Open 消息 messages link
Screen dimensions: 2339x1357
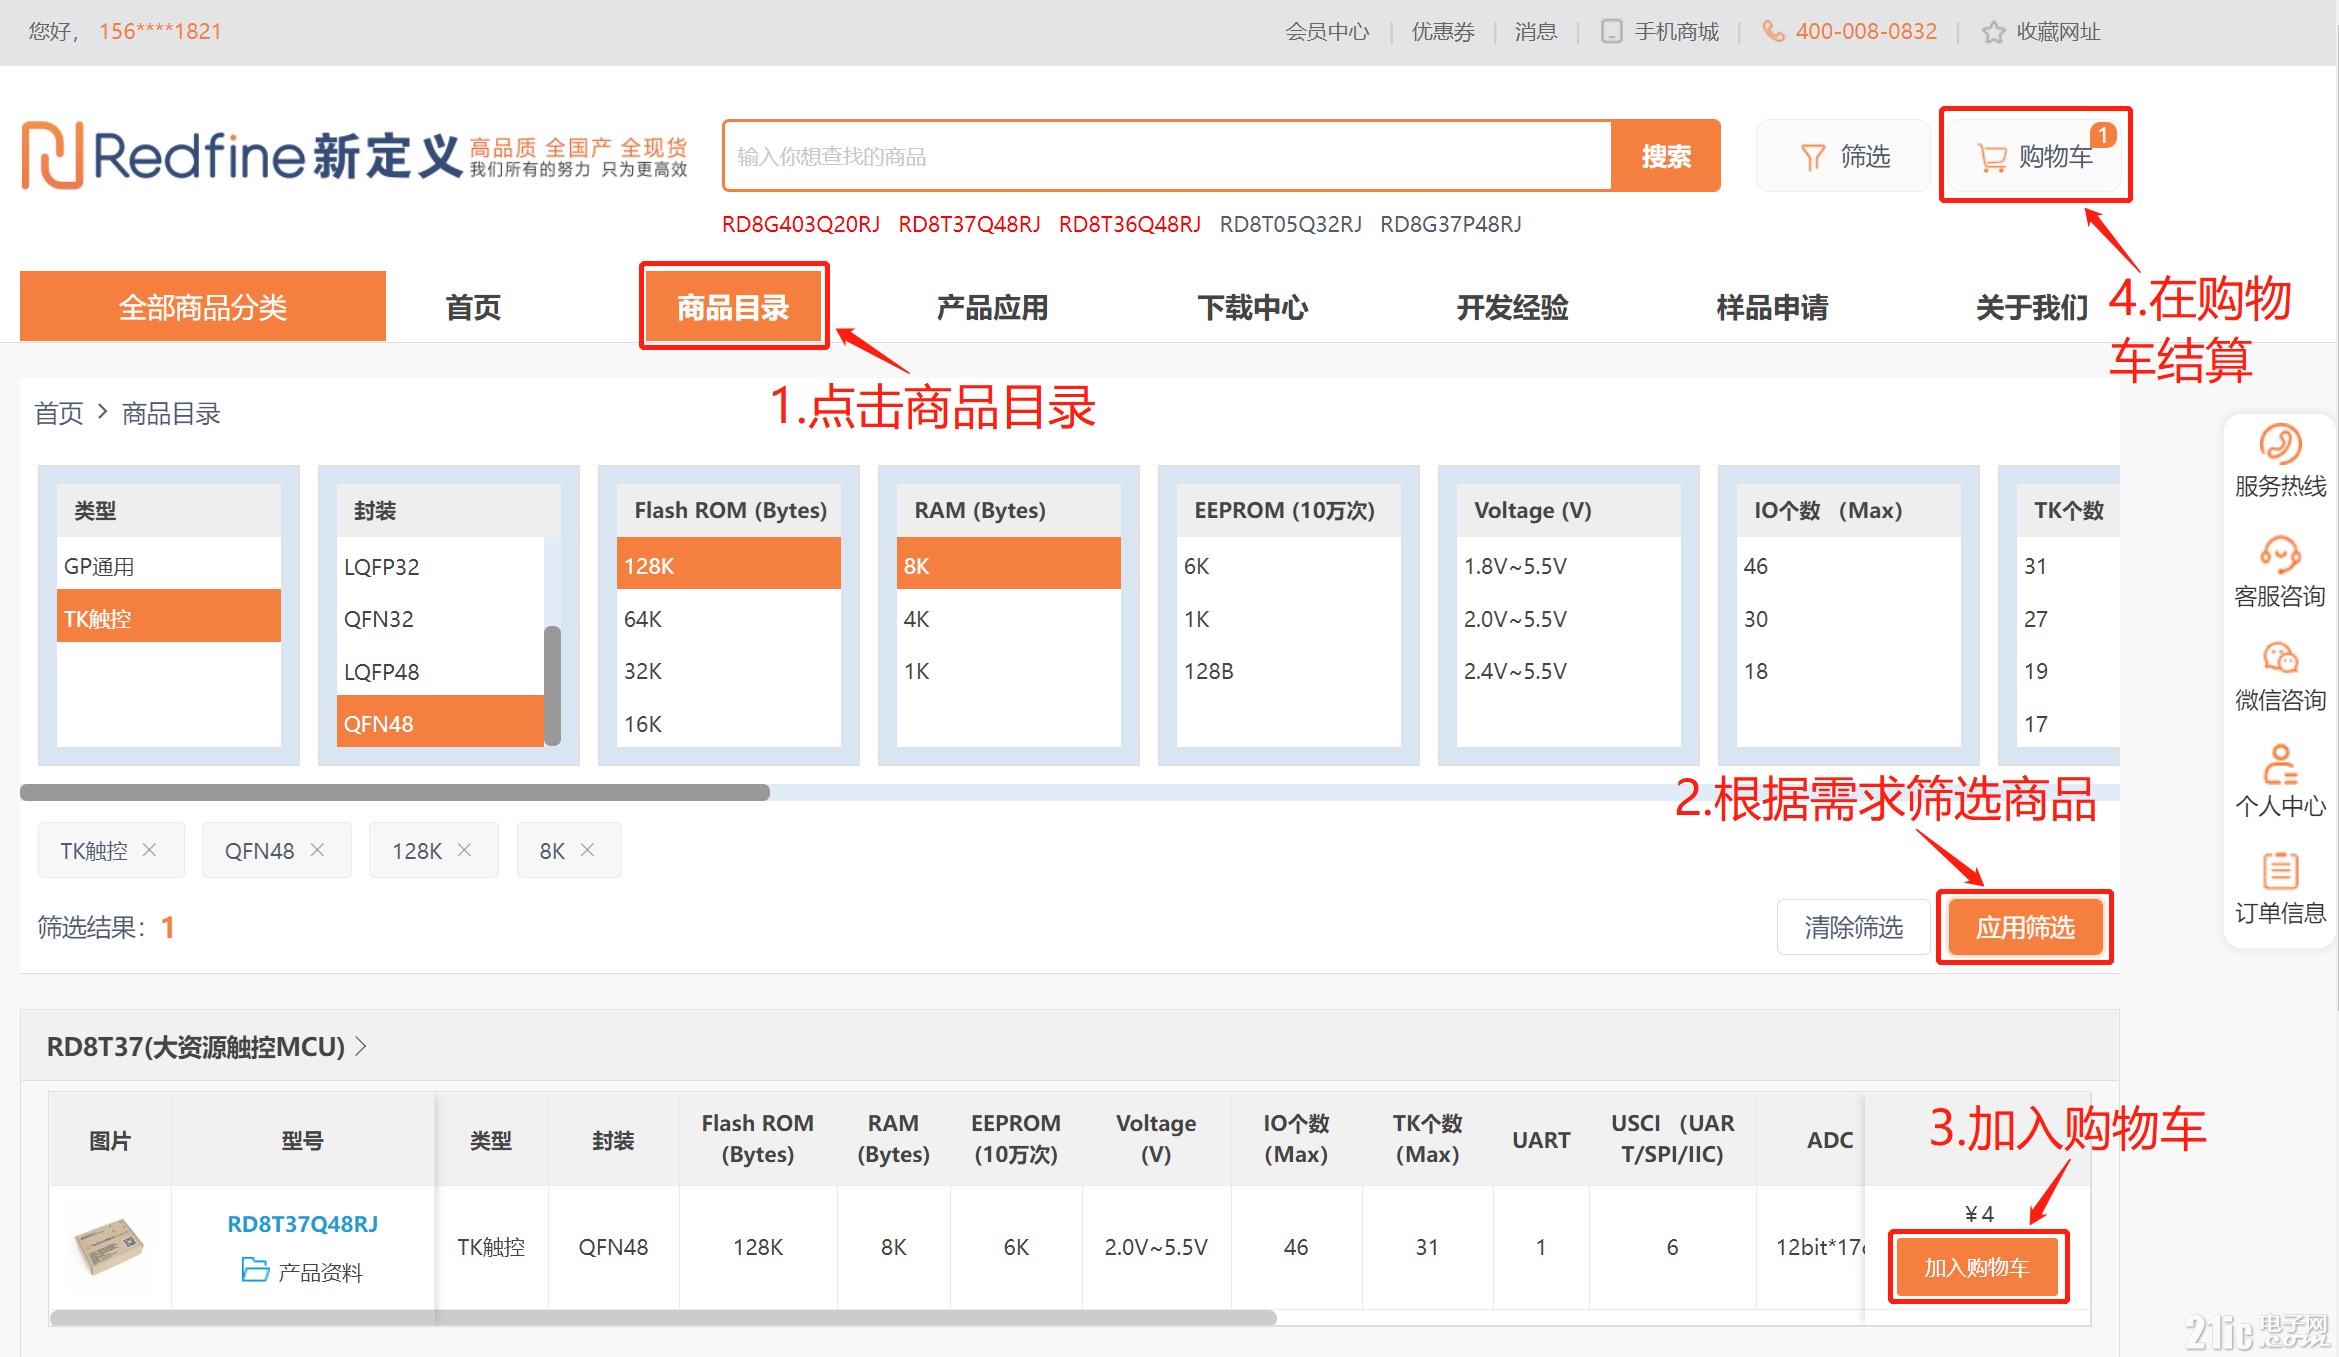coord(1536,32)
